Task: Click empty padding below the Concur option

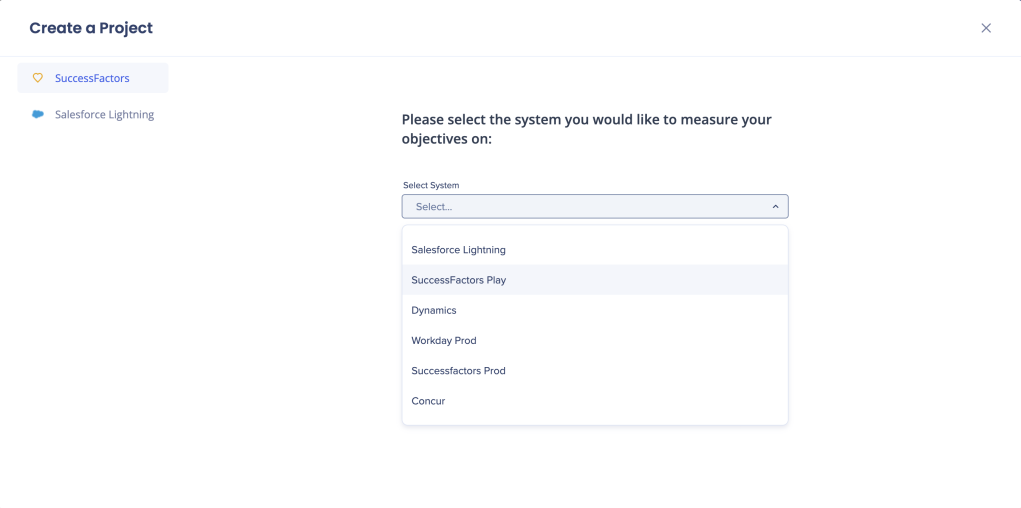Action: (594, 420)
